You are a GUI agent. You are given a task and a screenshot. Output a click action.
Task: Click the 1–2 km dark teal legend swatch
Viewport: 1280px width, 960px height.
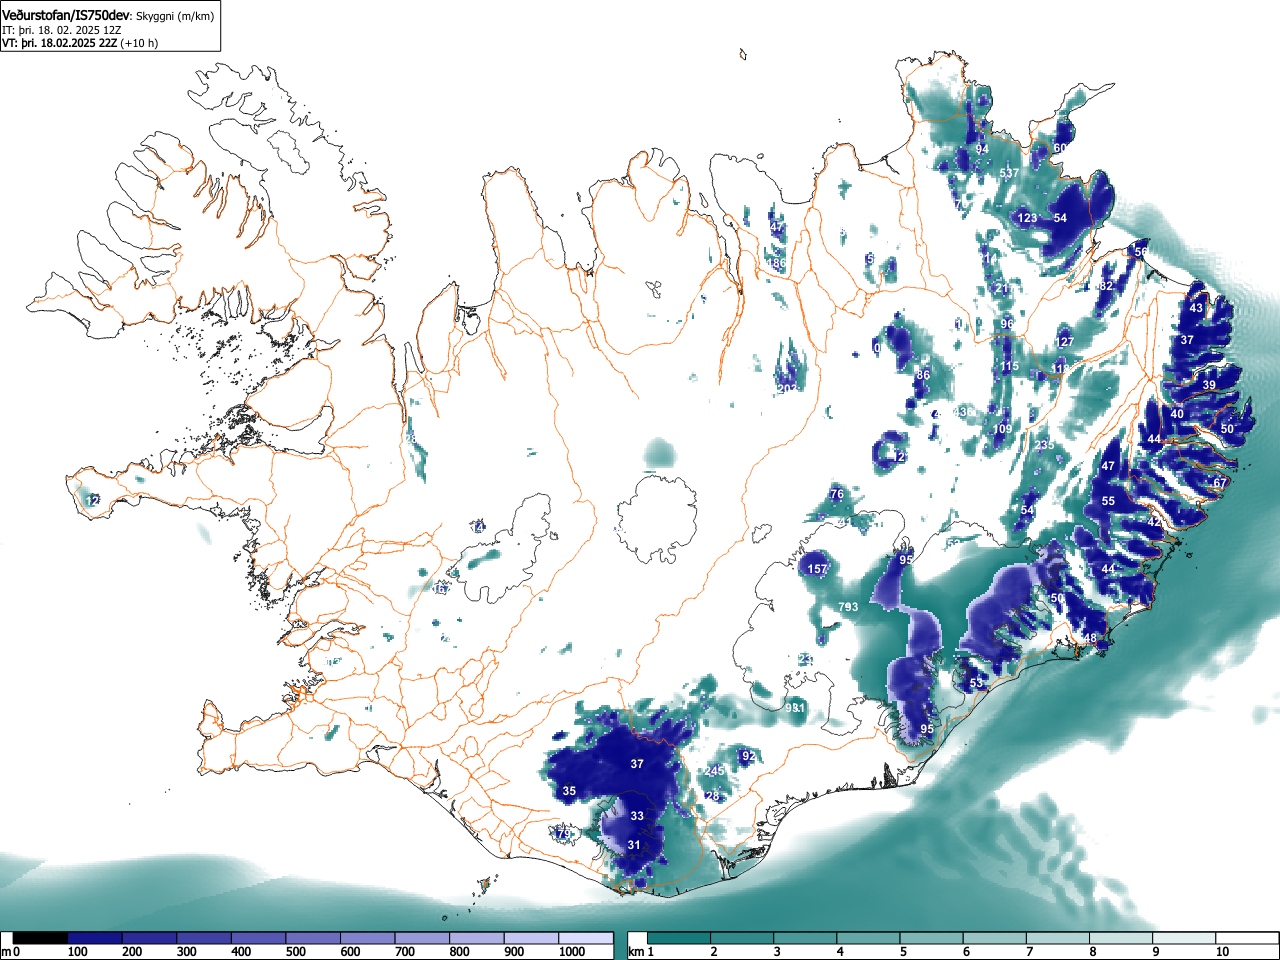680,938
